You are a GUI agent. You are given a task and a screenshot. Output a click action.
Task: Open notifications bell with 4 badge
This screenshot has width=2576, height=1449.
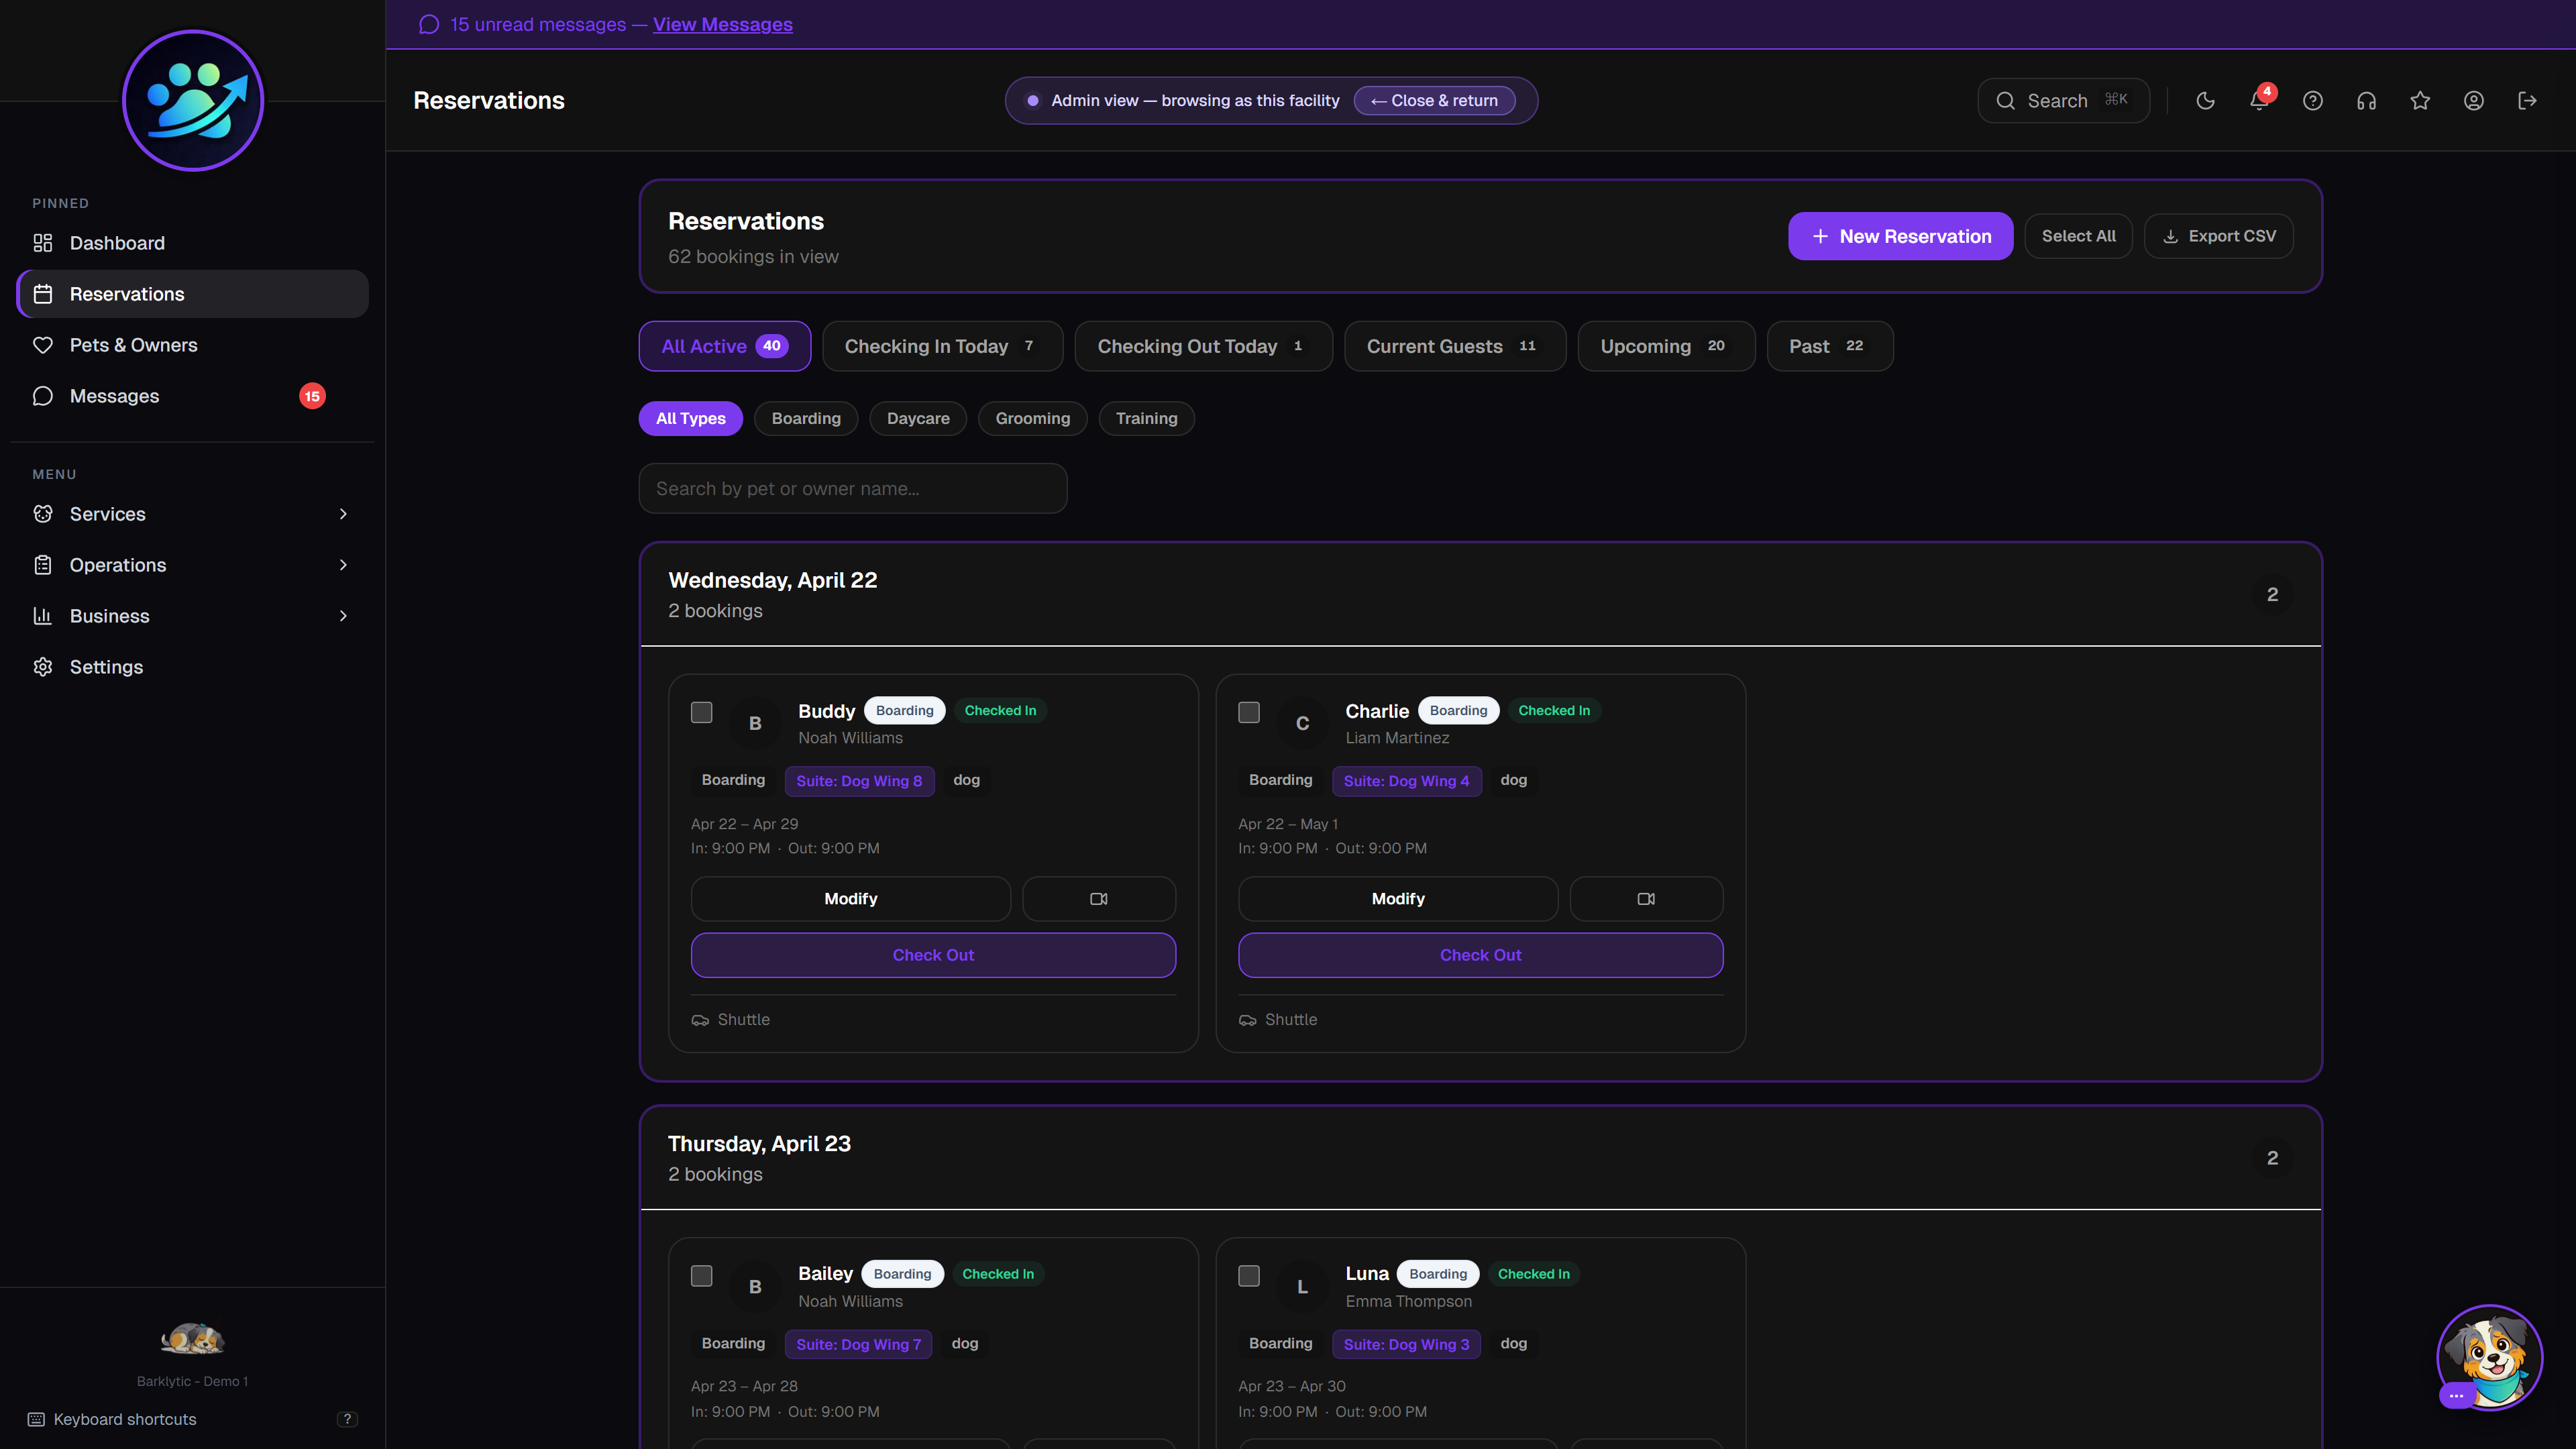pyautogui.click(x=2259, y=101)
